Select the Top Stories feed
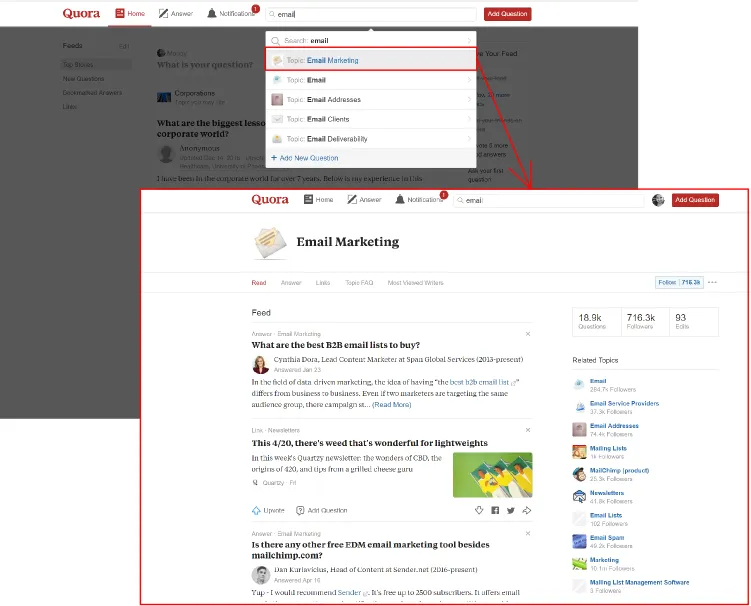 click(x=96, y=64)
